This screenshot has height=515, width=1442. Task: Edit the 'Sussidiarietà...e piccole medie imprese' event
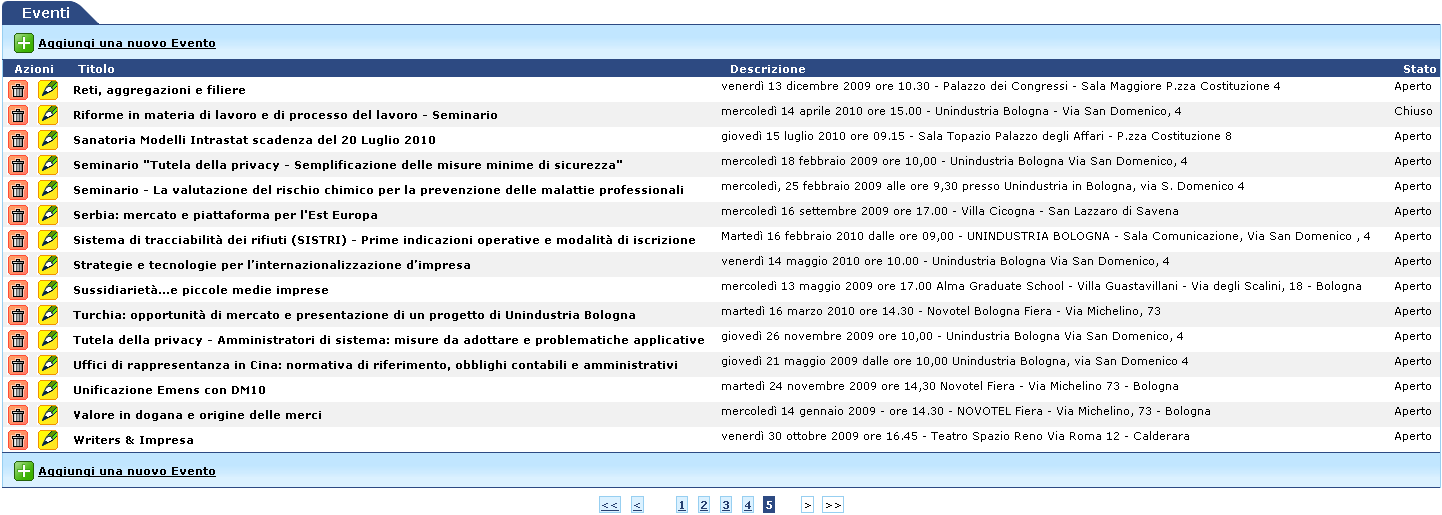(48, 290)
